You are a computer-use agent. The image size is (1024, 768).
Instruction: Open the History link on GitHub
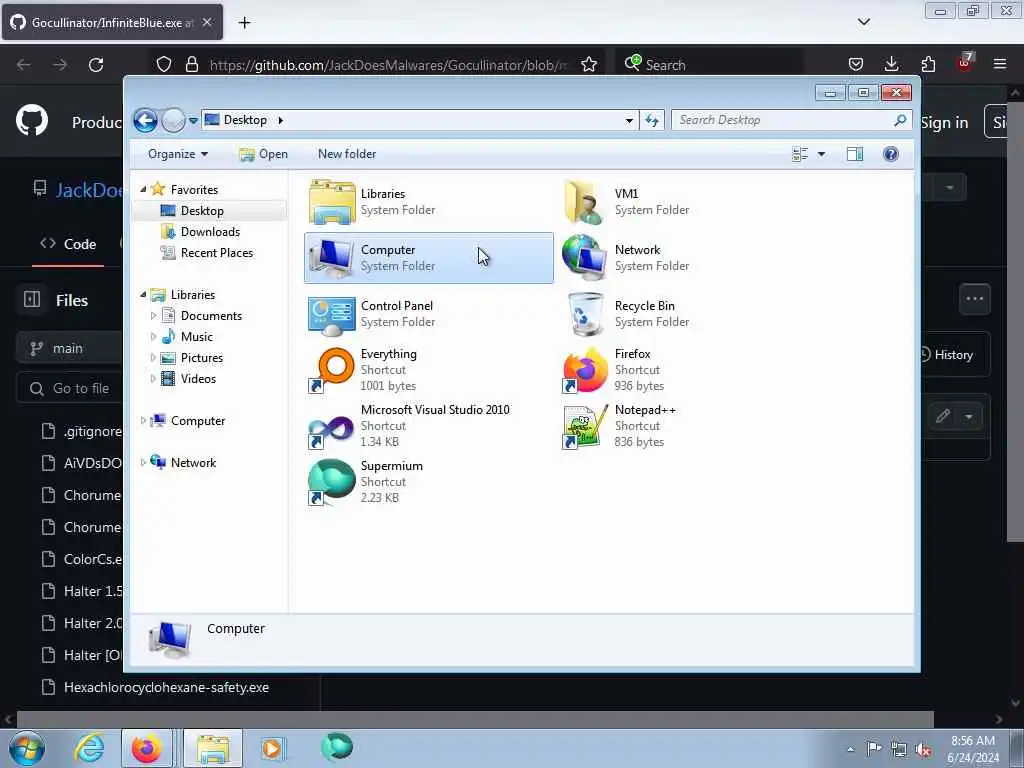click(947, 355)
